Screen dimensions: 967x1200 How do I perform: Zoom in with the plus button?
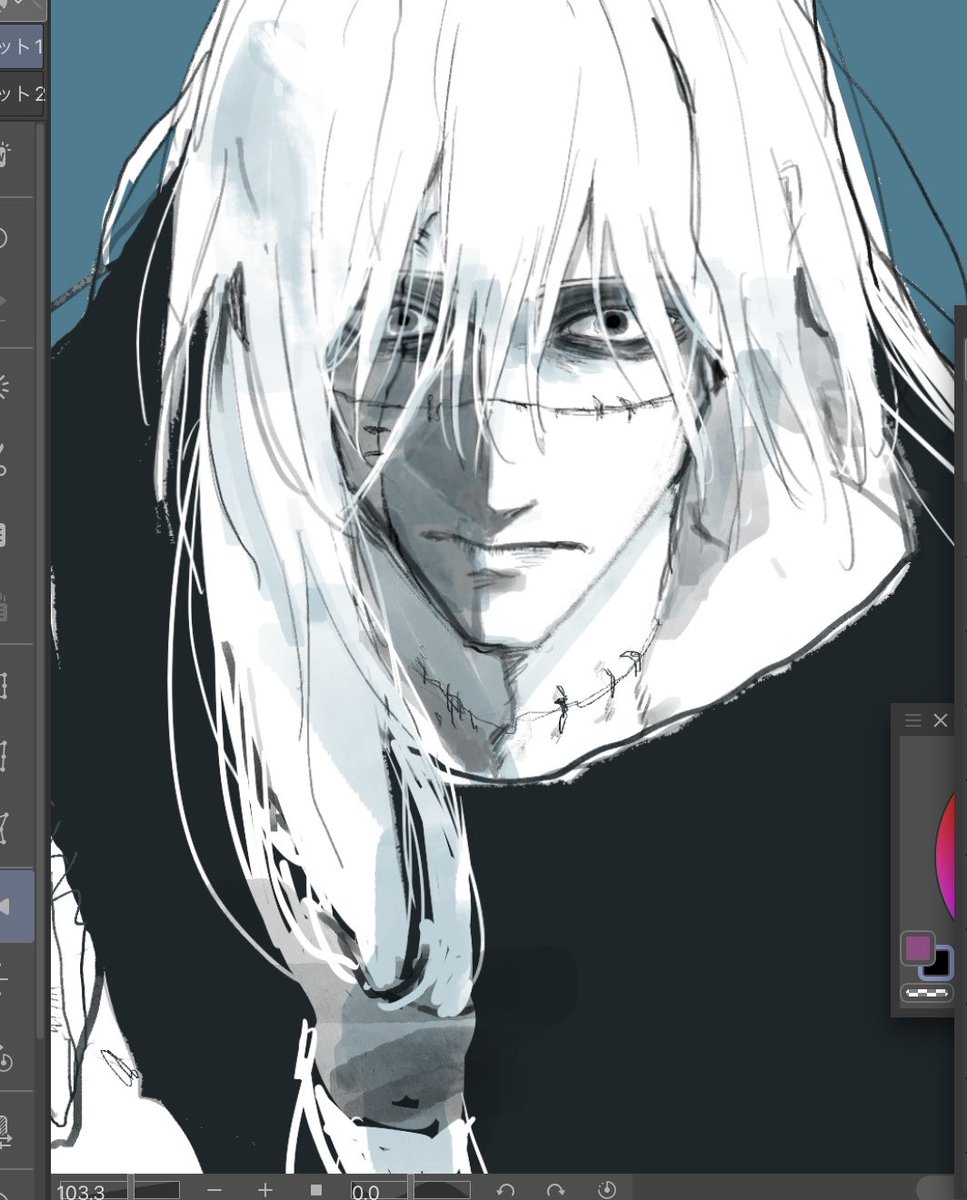pos(265,1190)
